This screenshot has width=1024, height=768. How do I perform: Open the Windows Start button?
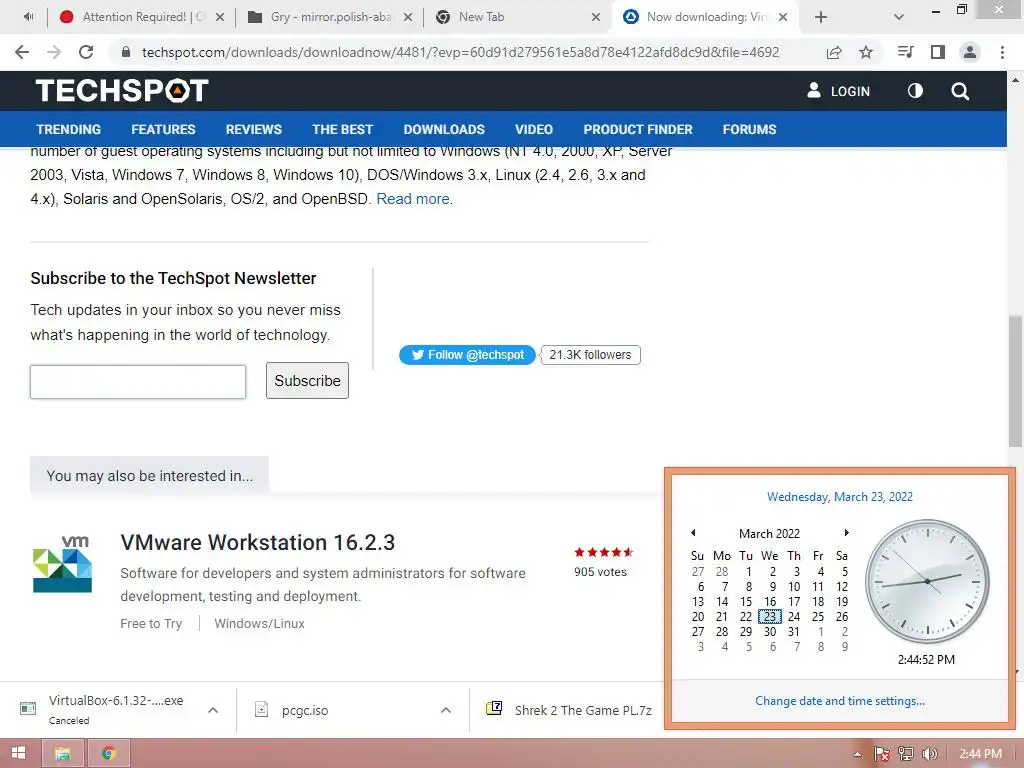(x=18, y=753)
